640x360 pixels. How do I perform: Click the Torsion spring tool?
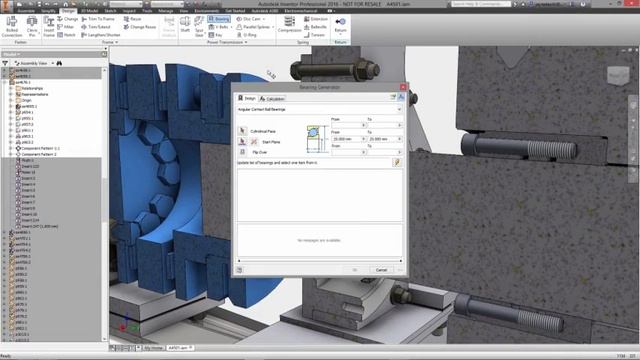tap(314, 35)
